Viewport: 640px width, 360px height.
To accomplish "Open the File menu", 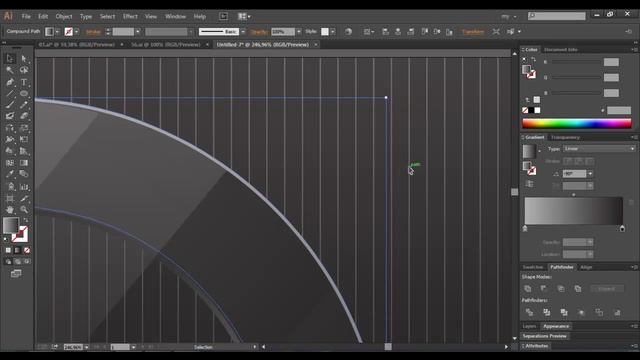I will tap(26, 16).
